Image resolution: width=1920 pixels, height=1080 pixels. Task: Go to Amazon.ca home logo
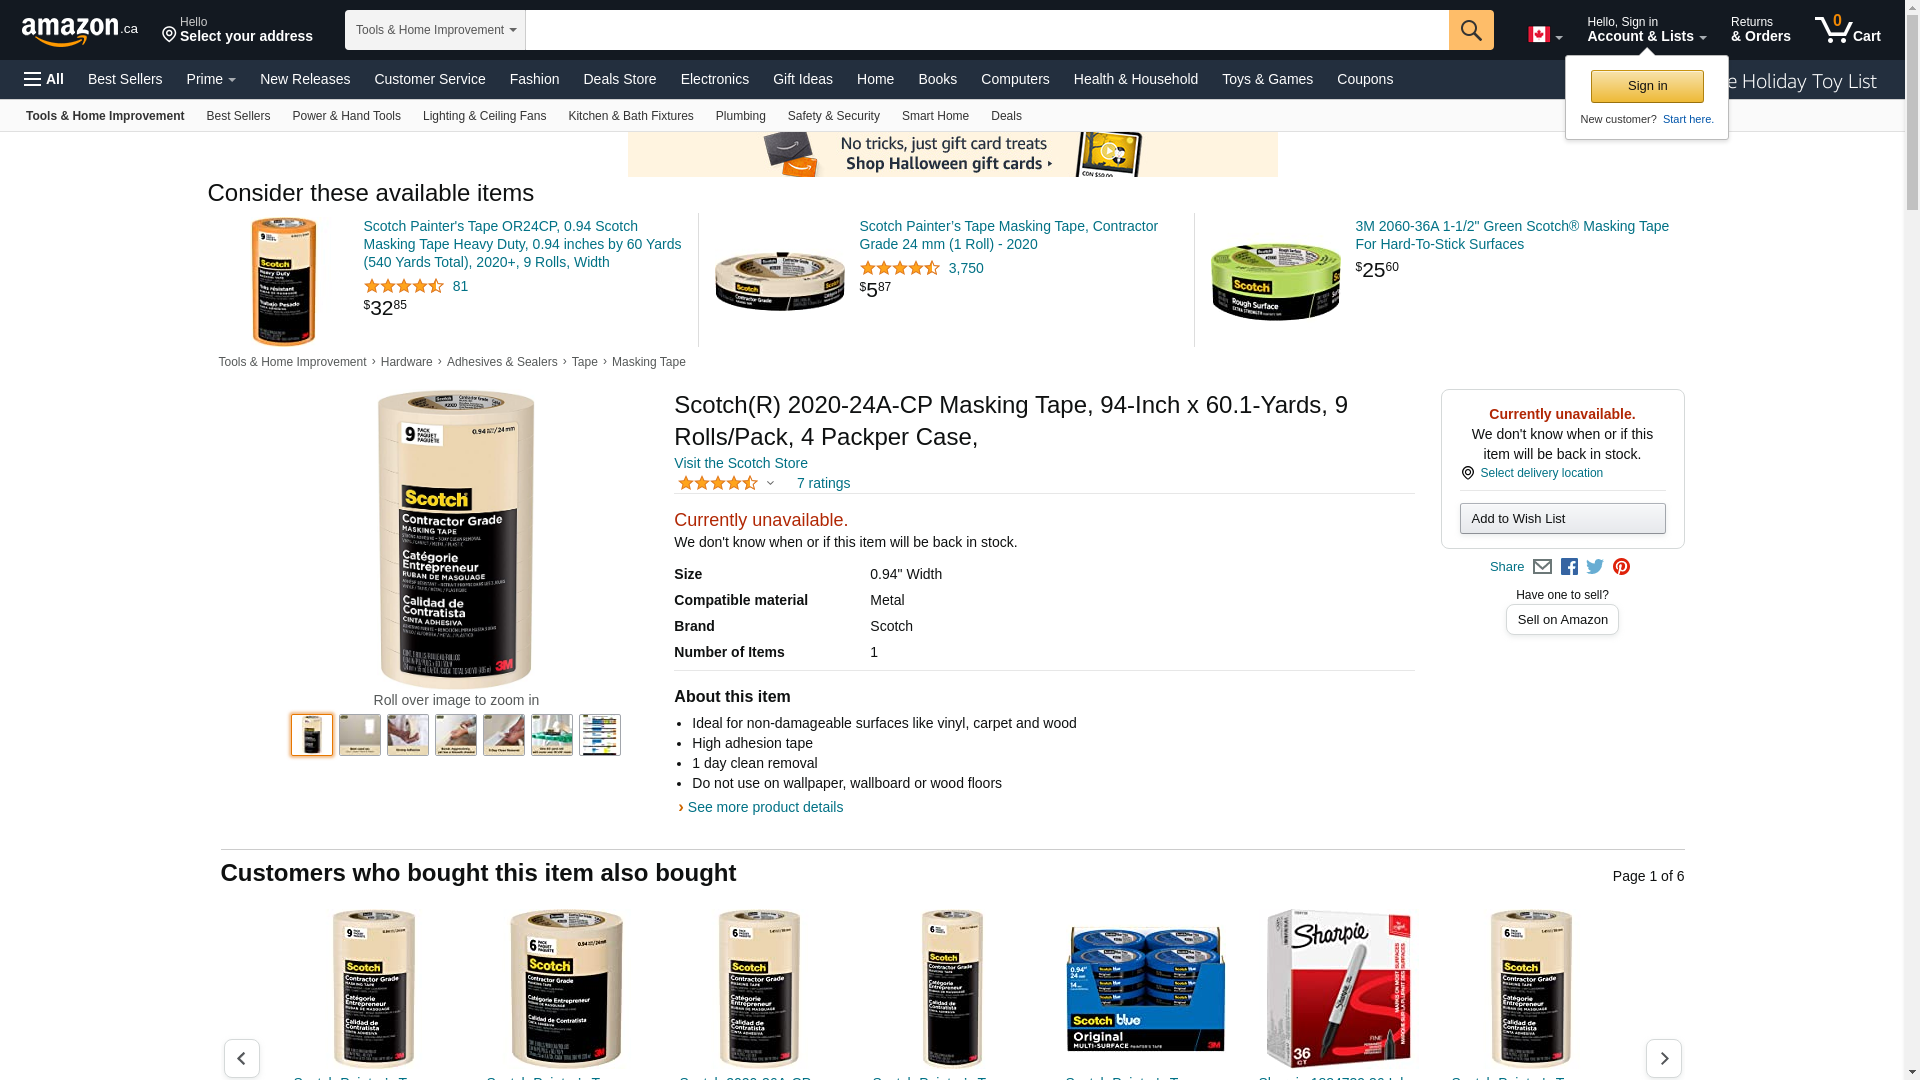(x=80, y=31)
